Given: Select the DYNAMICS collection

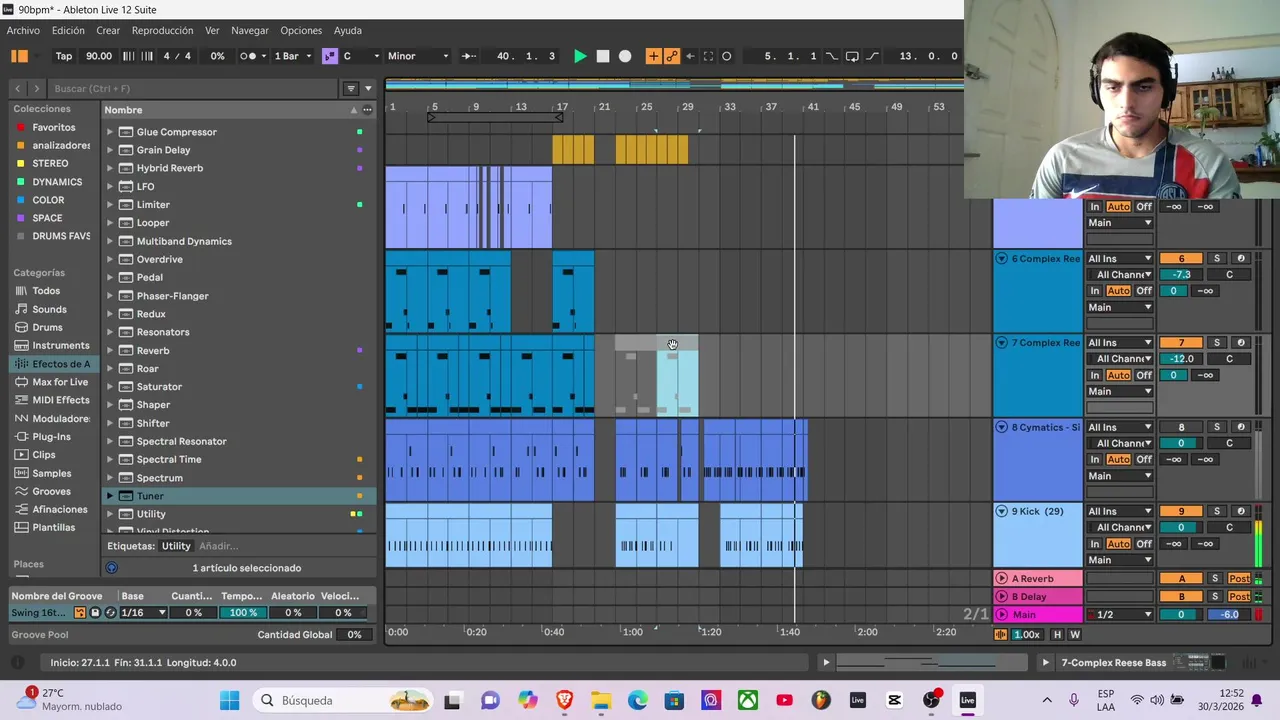Looking at the screenshot, I should pos(57,182).
